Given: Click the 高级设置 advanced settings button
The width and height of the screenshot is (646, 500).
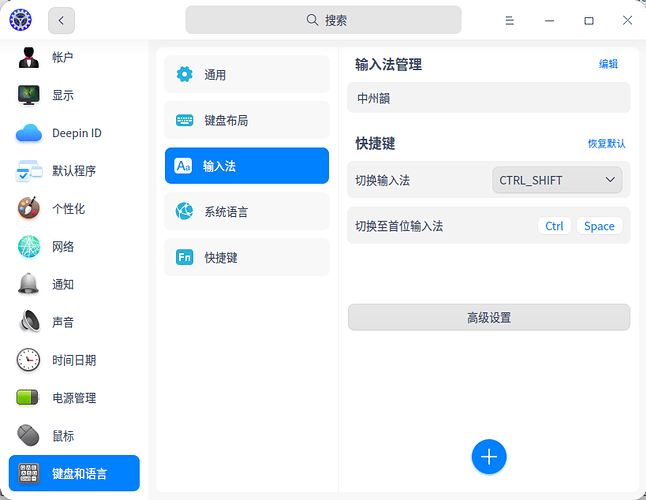Looking at the screenshot, I should tap(489, 318).
